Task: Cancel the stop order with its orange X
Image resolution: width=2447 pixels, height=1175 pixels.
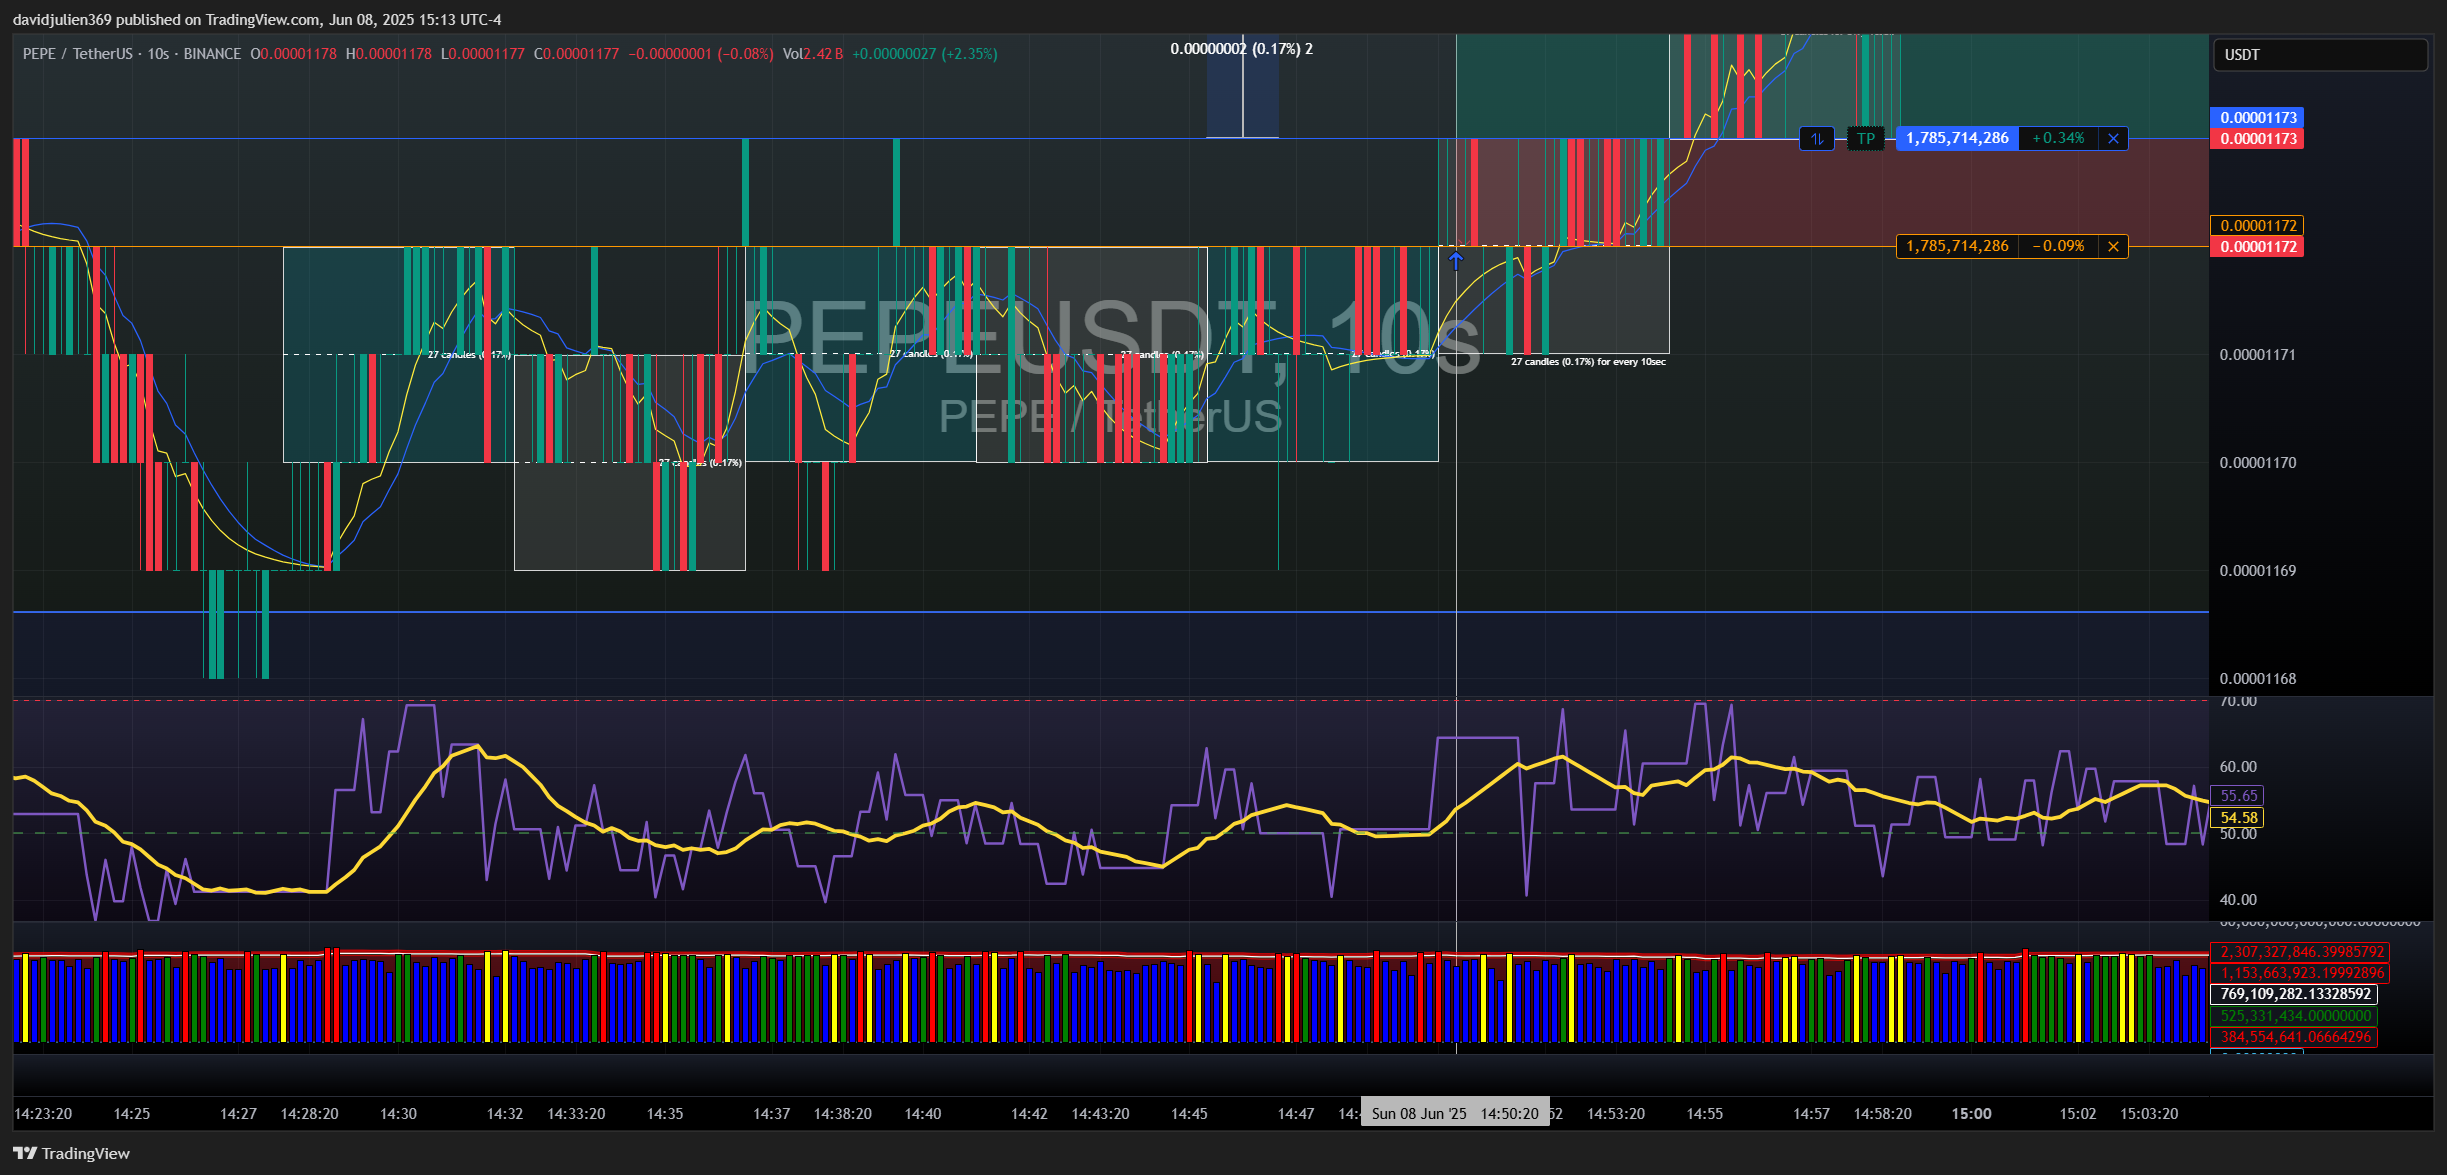Action: tap(2113, 246)
